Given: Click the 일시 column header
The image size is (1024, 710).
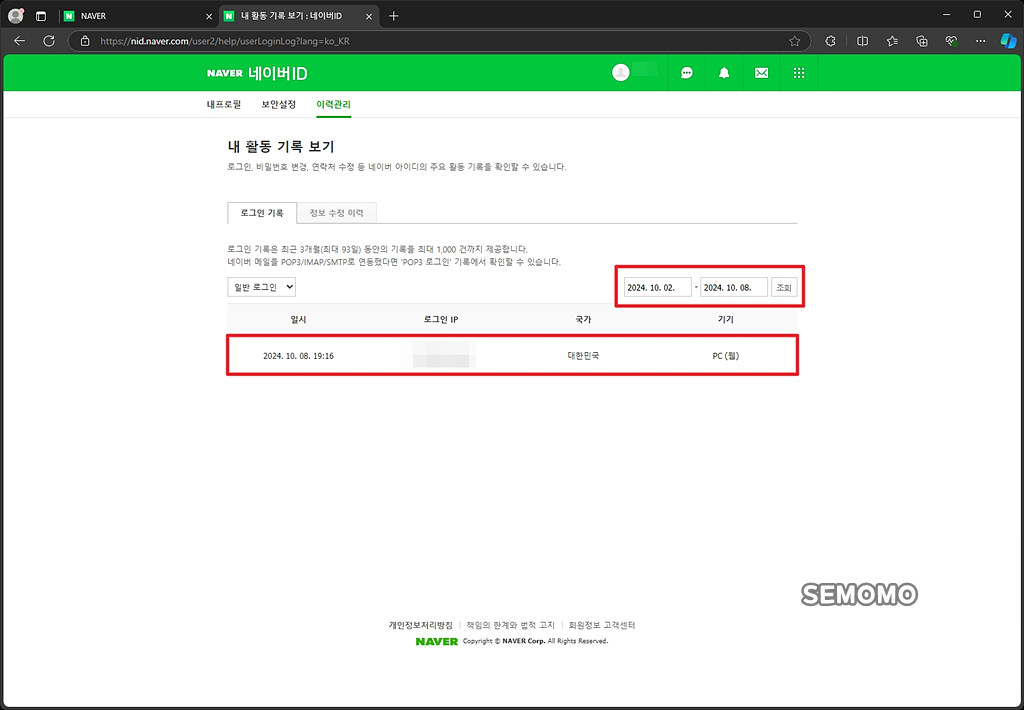Looking at the screenshot, I should (298, 319).
